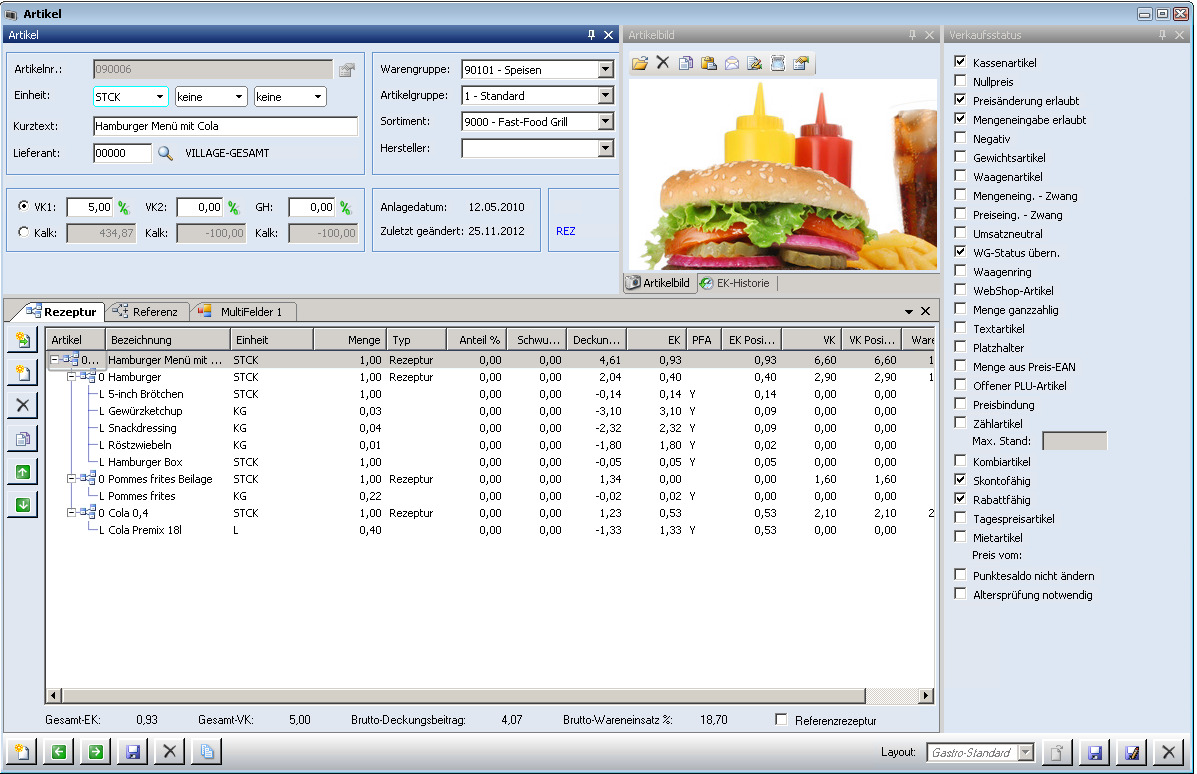Image resolution: width=1197 pixels, height=774 pixels.
Task: Click the supplier search magnifier icon
Action: click(166, 153)
